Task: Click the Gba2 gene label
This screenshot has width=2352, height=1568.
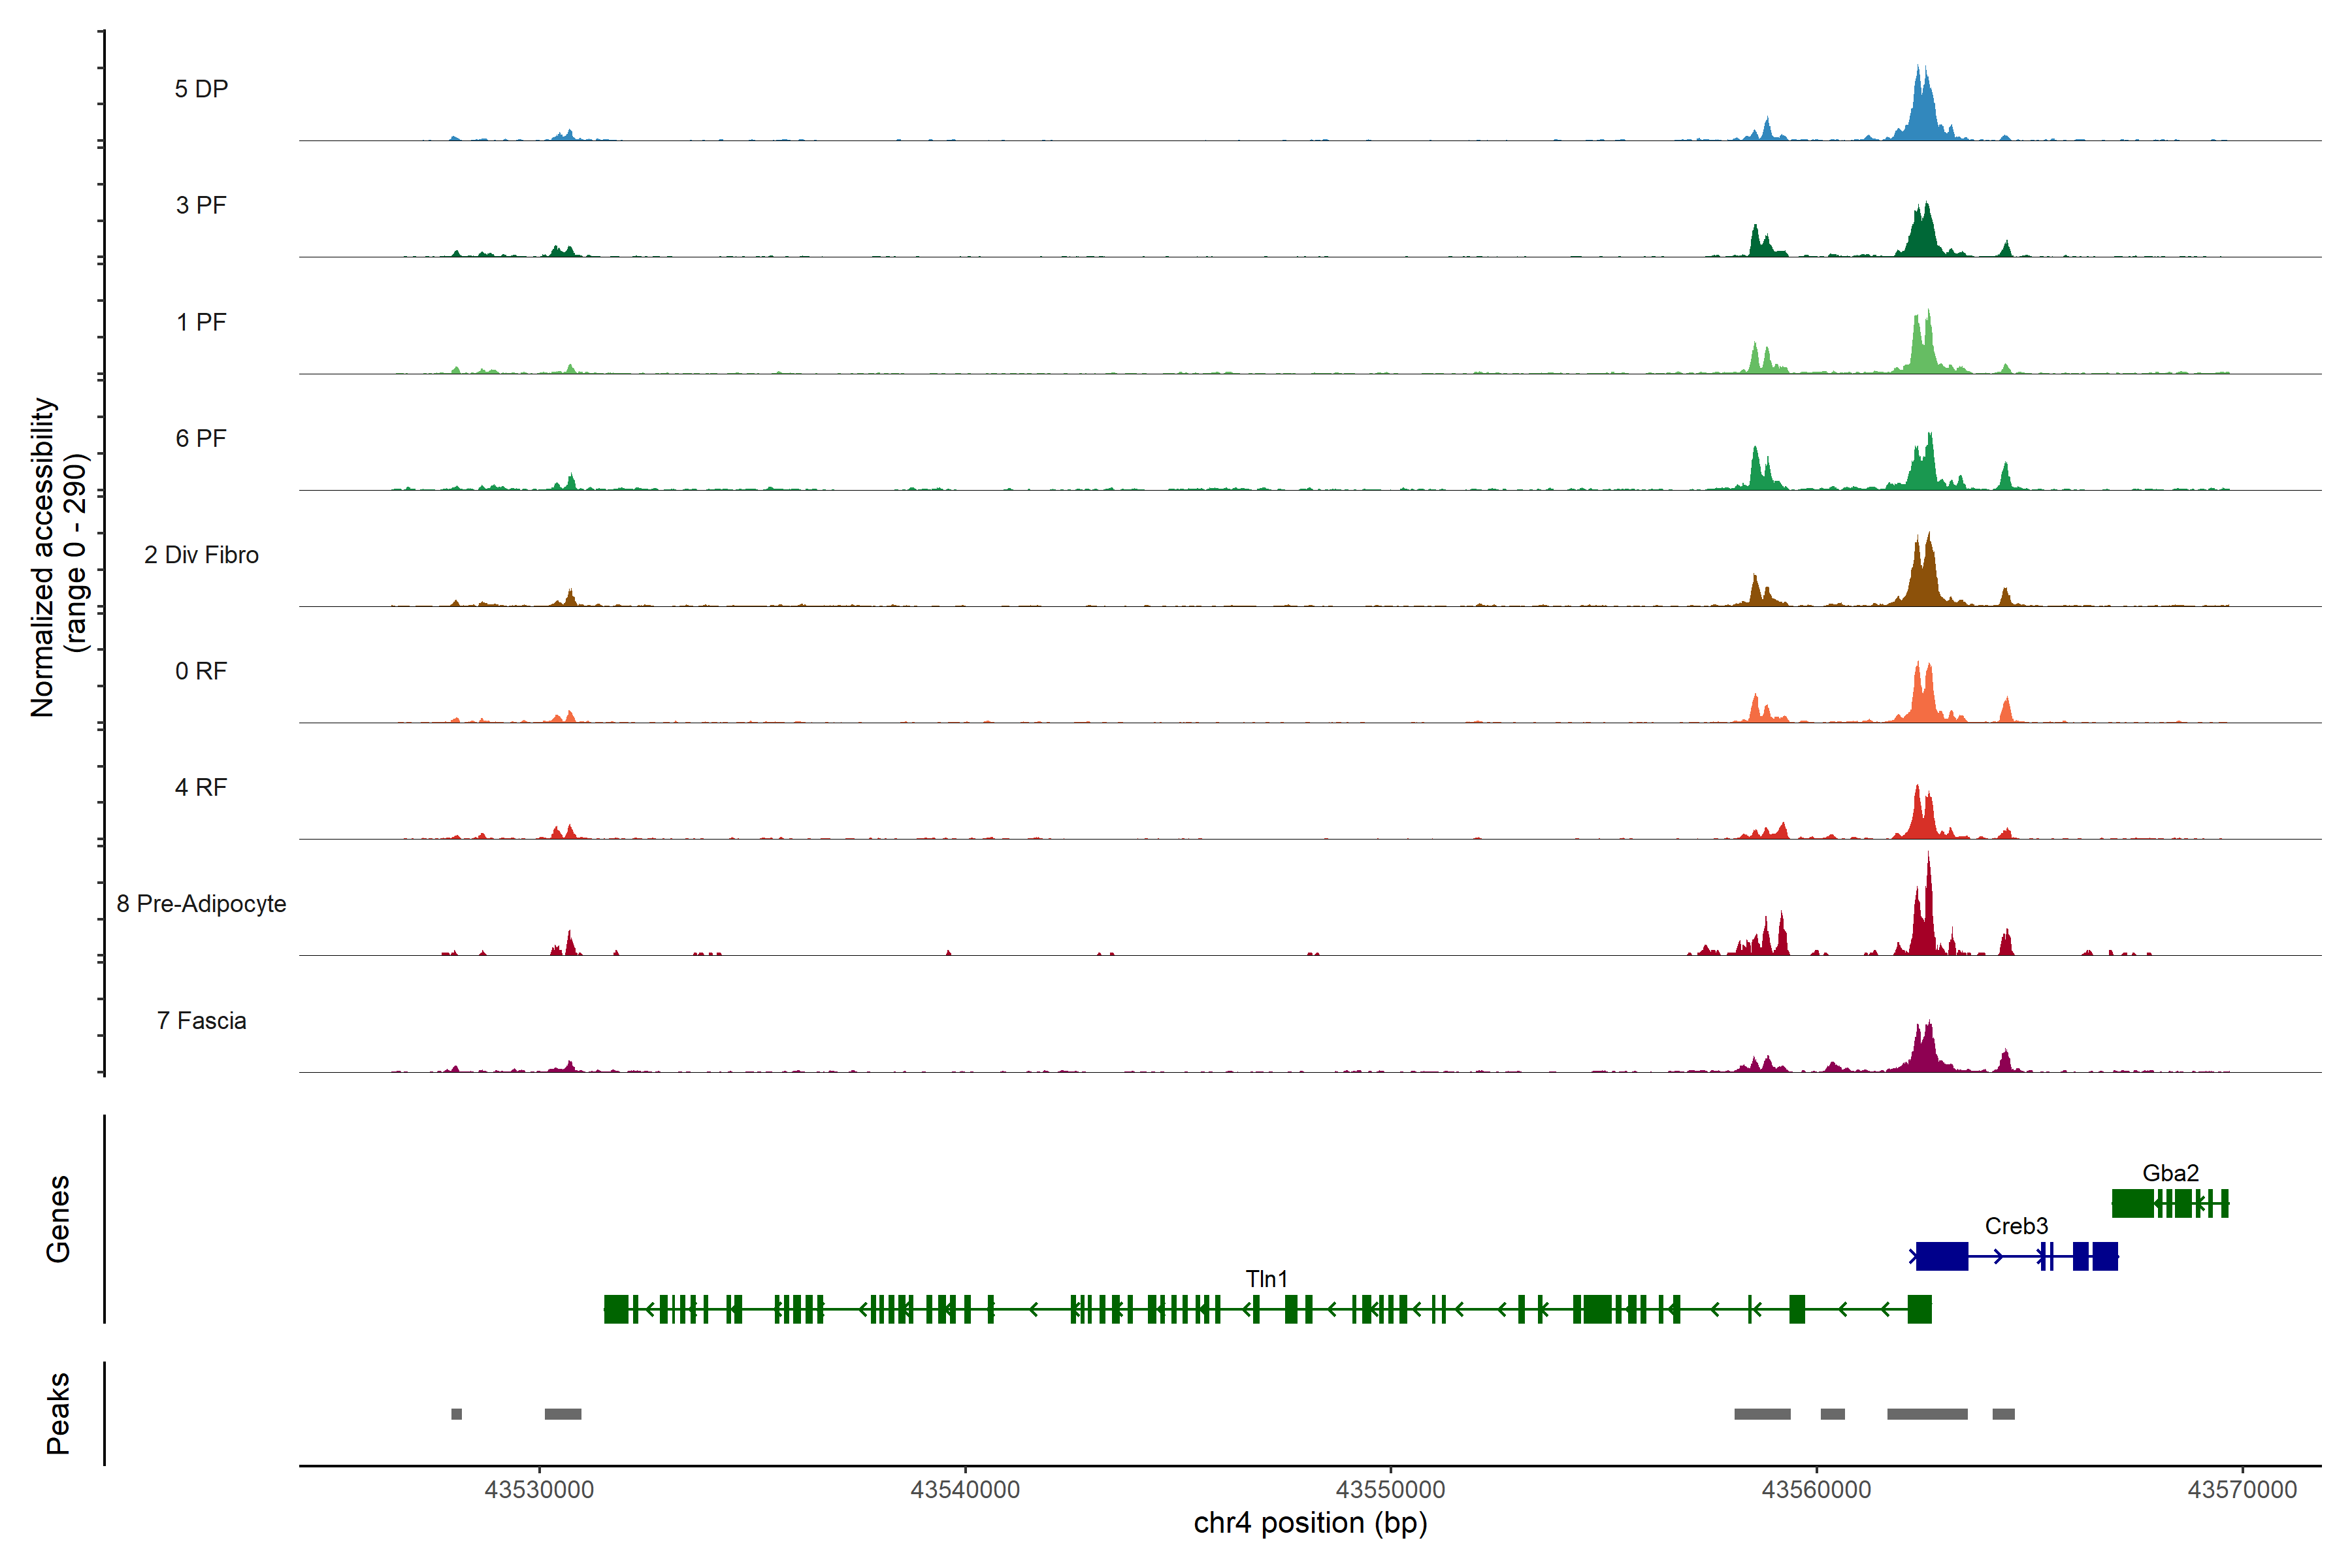Action: 2170,1173
